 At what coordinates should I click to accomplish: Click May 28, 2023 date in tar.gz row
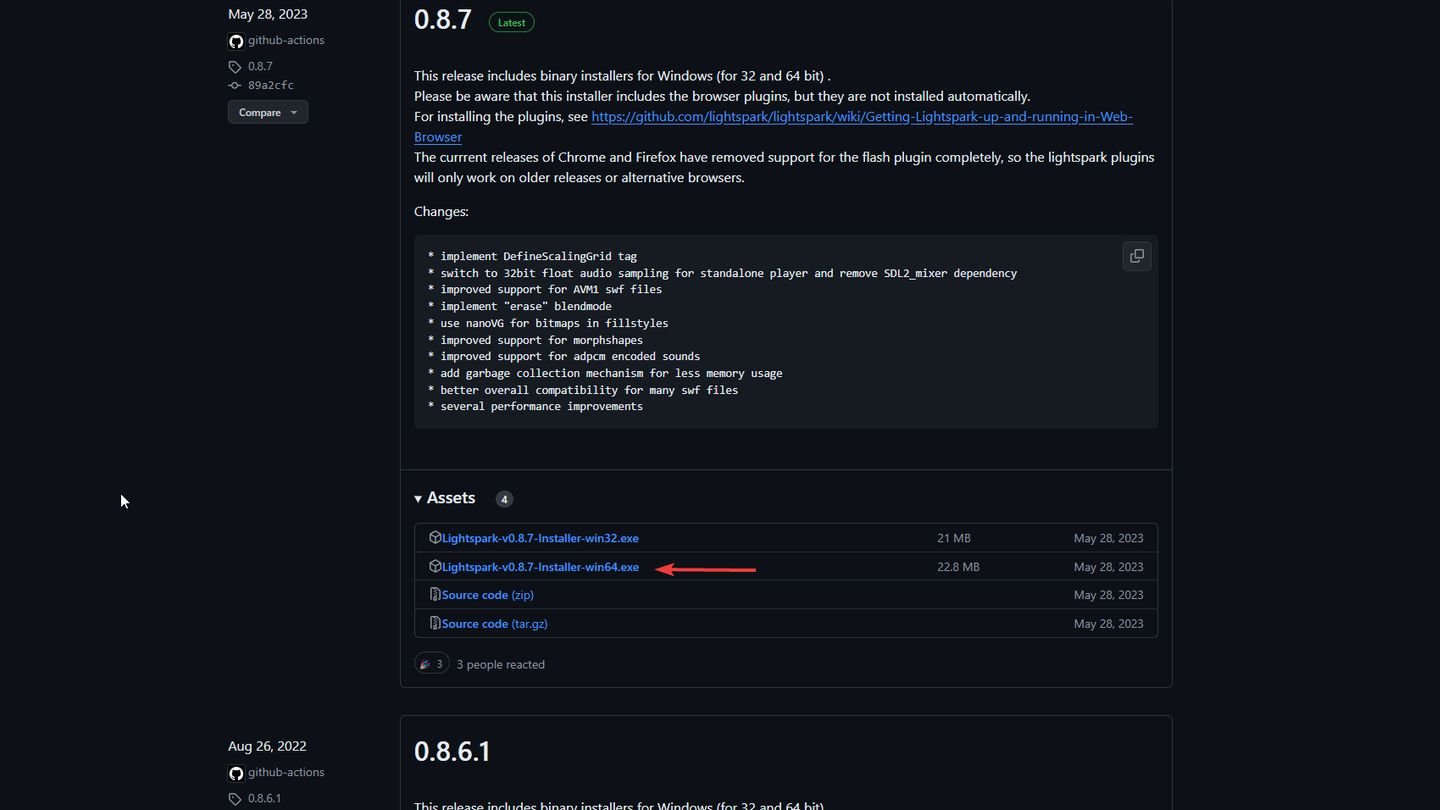[x=1109, y=624]
